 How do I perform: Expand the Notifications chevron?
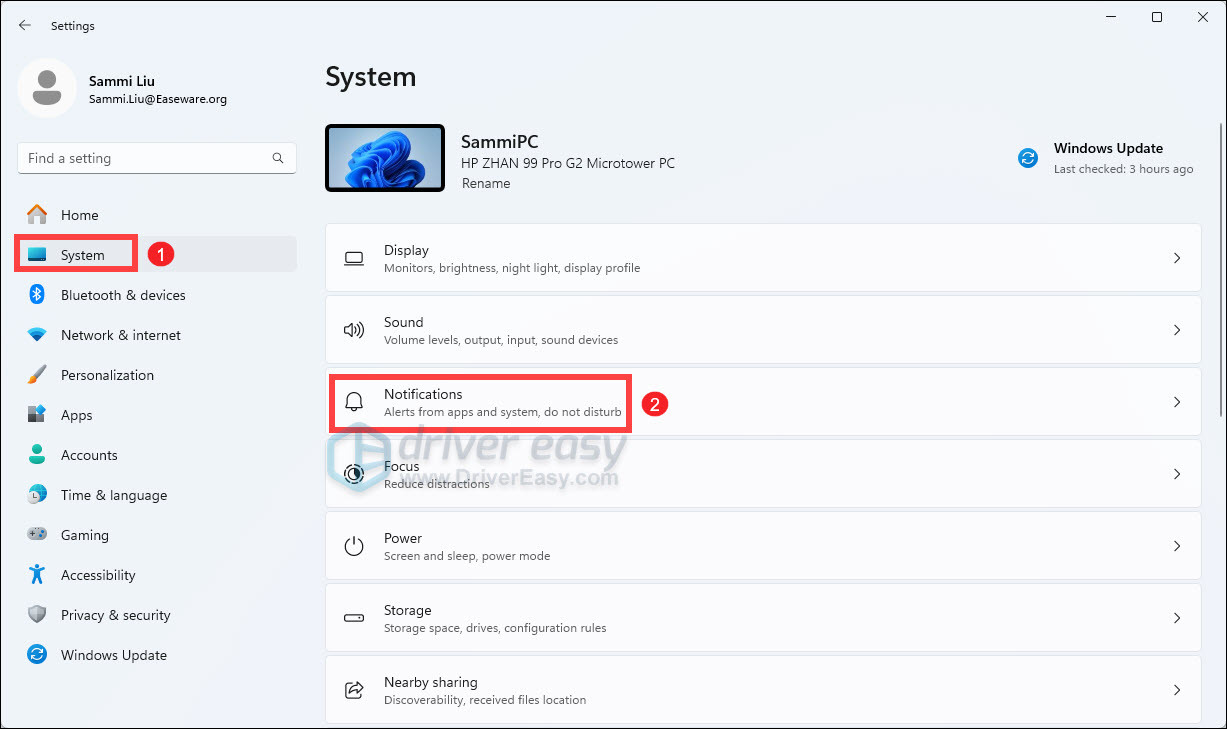tap(1177, 401)
